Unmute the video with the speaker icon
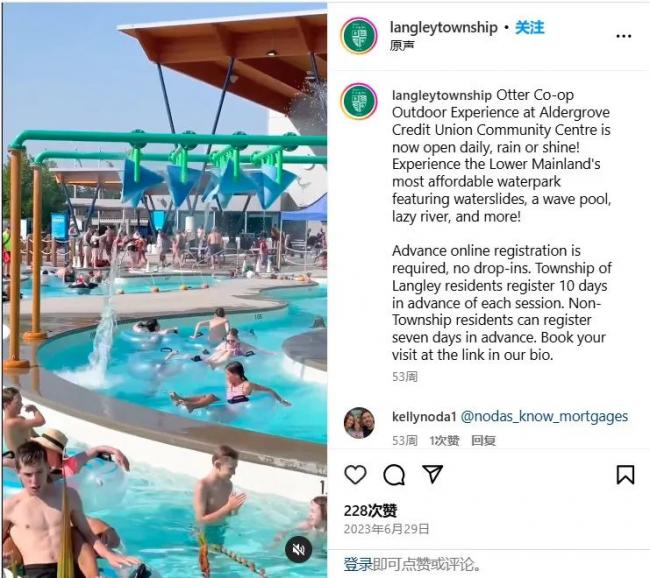Viewport: 650px width, 578px height. (x=298, y=549)
